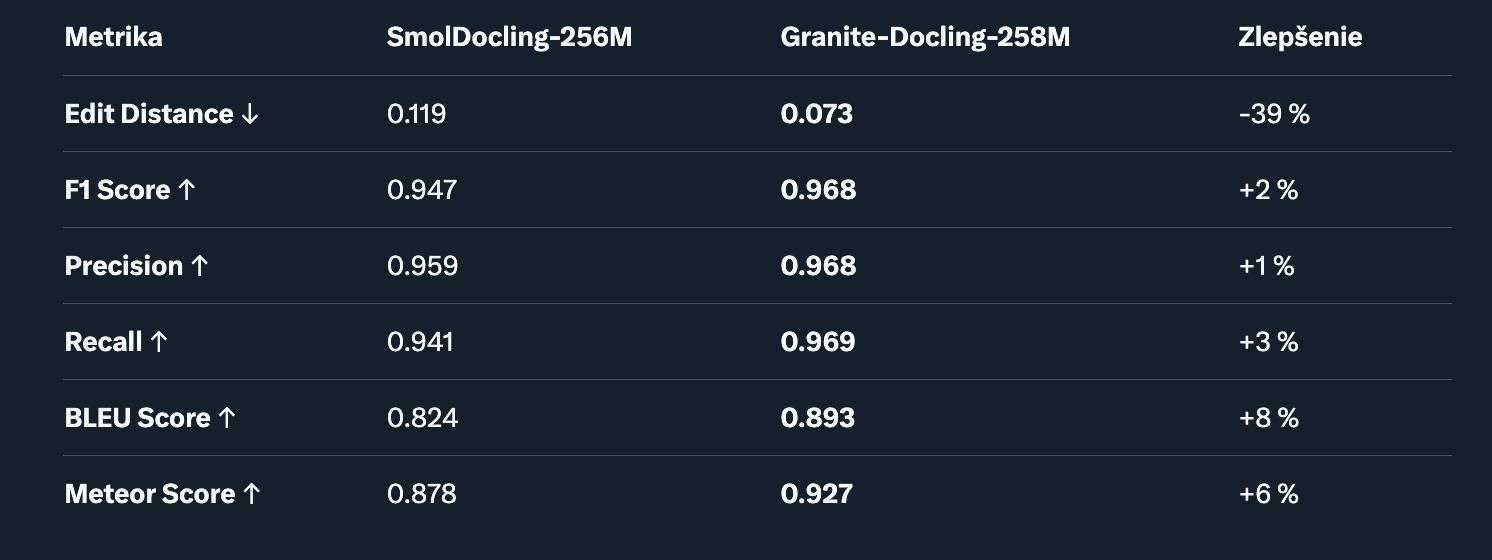Select the bold 0.969 Recall value

pos(817,342)
